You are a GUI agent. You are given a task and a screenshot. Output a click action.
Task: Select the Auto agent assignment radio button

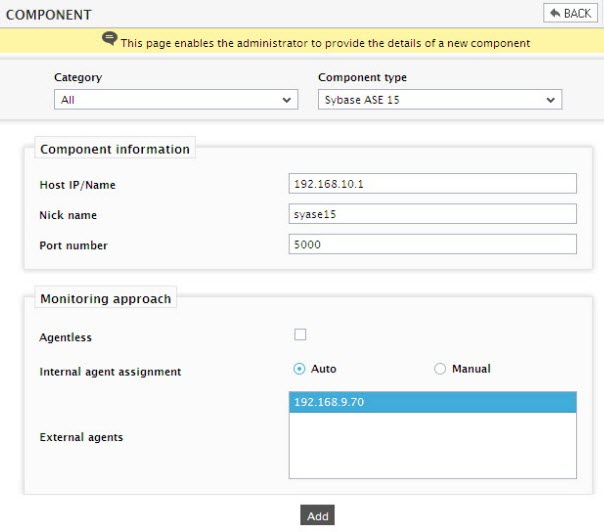point(299,369)
